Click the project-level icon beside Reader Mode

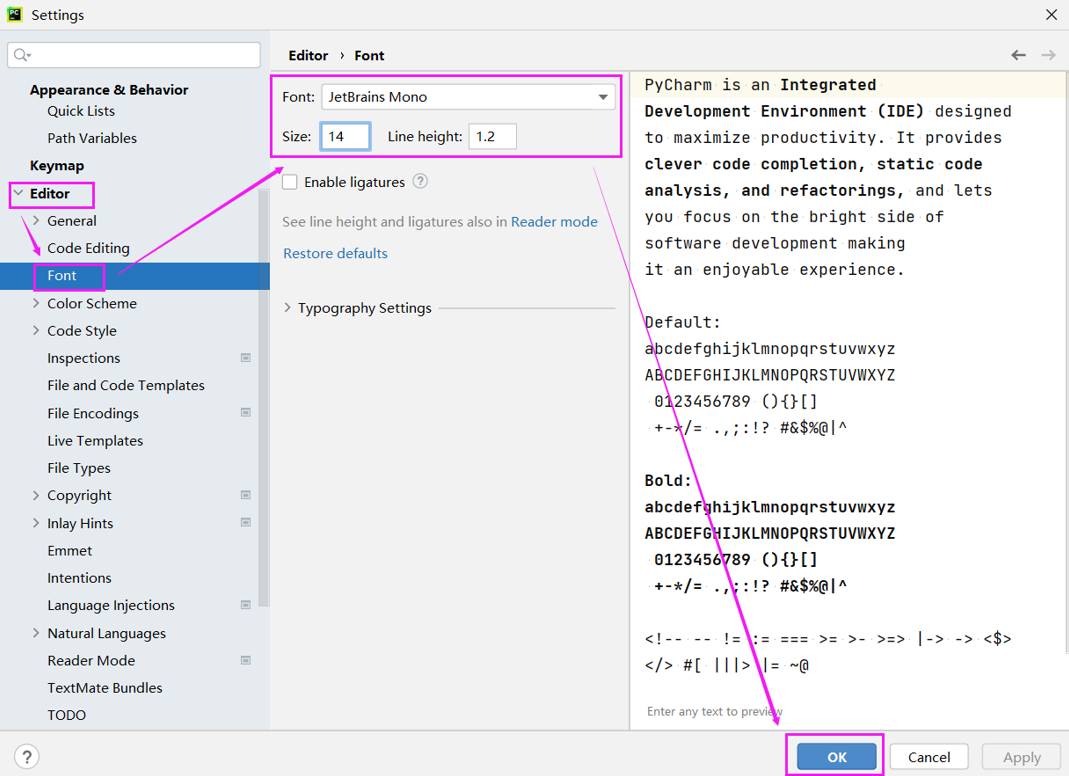[x=246, y=660]
